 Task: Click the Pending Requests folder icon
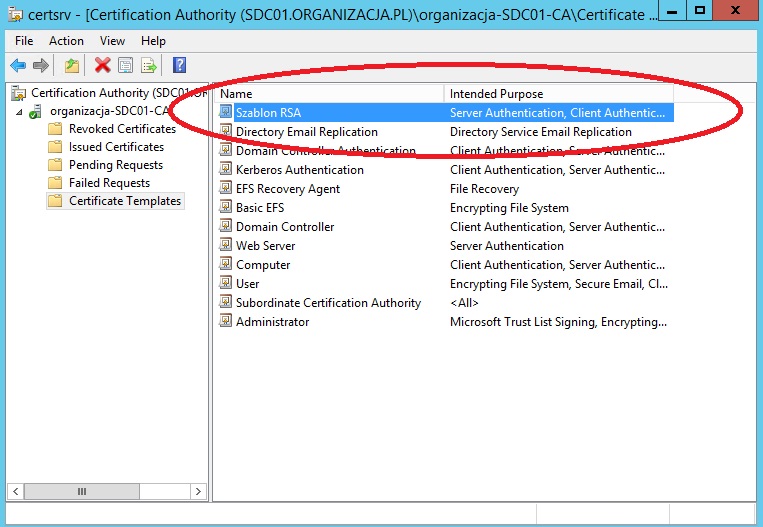coord(55,165)
